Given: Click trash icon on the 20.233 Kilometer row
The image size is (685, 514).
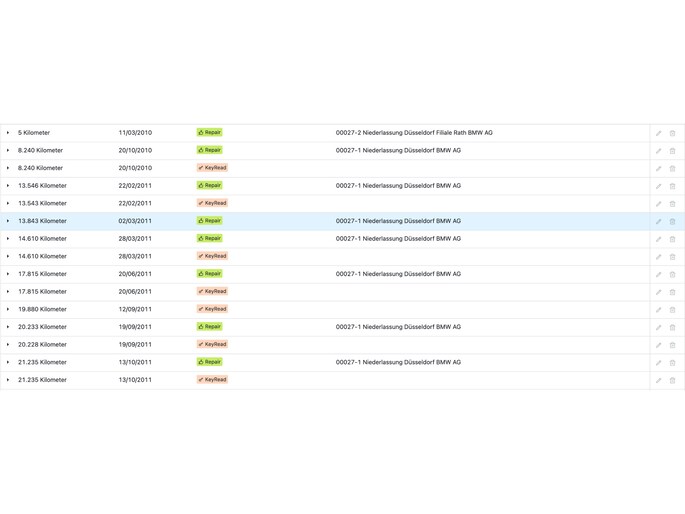Looking at the screenshot, I should pyautogui.click(x=672, y=327).
